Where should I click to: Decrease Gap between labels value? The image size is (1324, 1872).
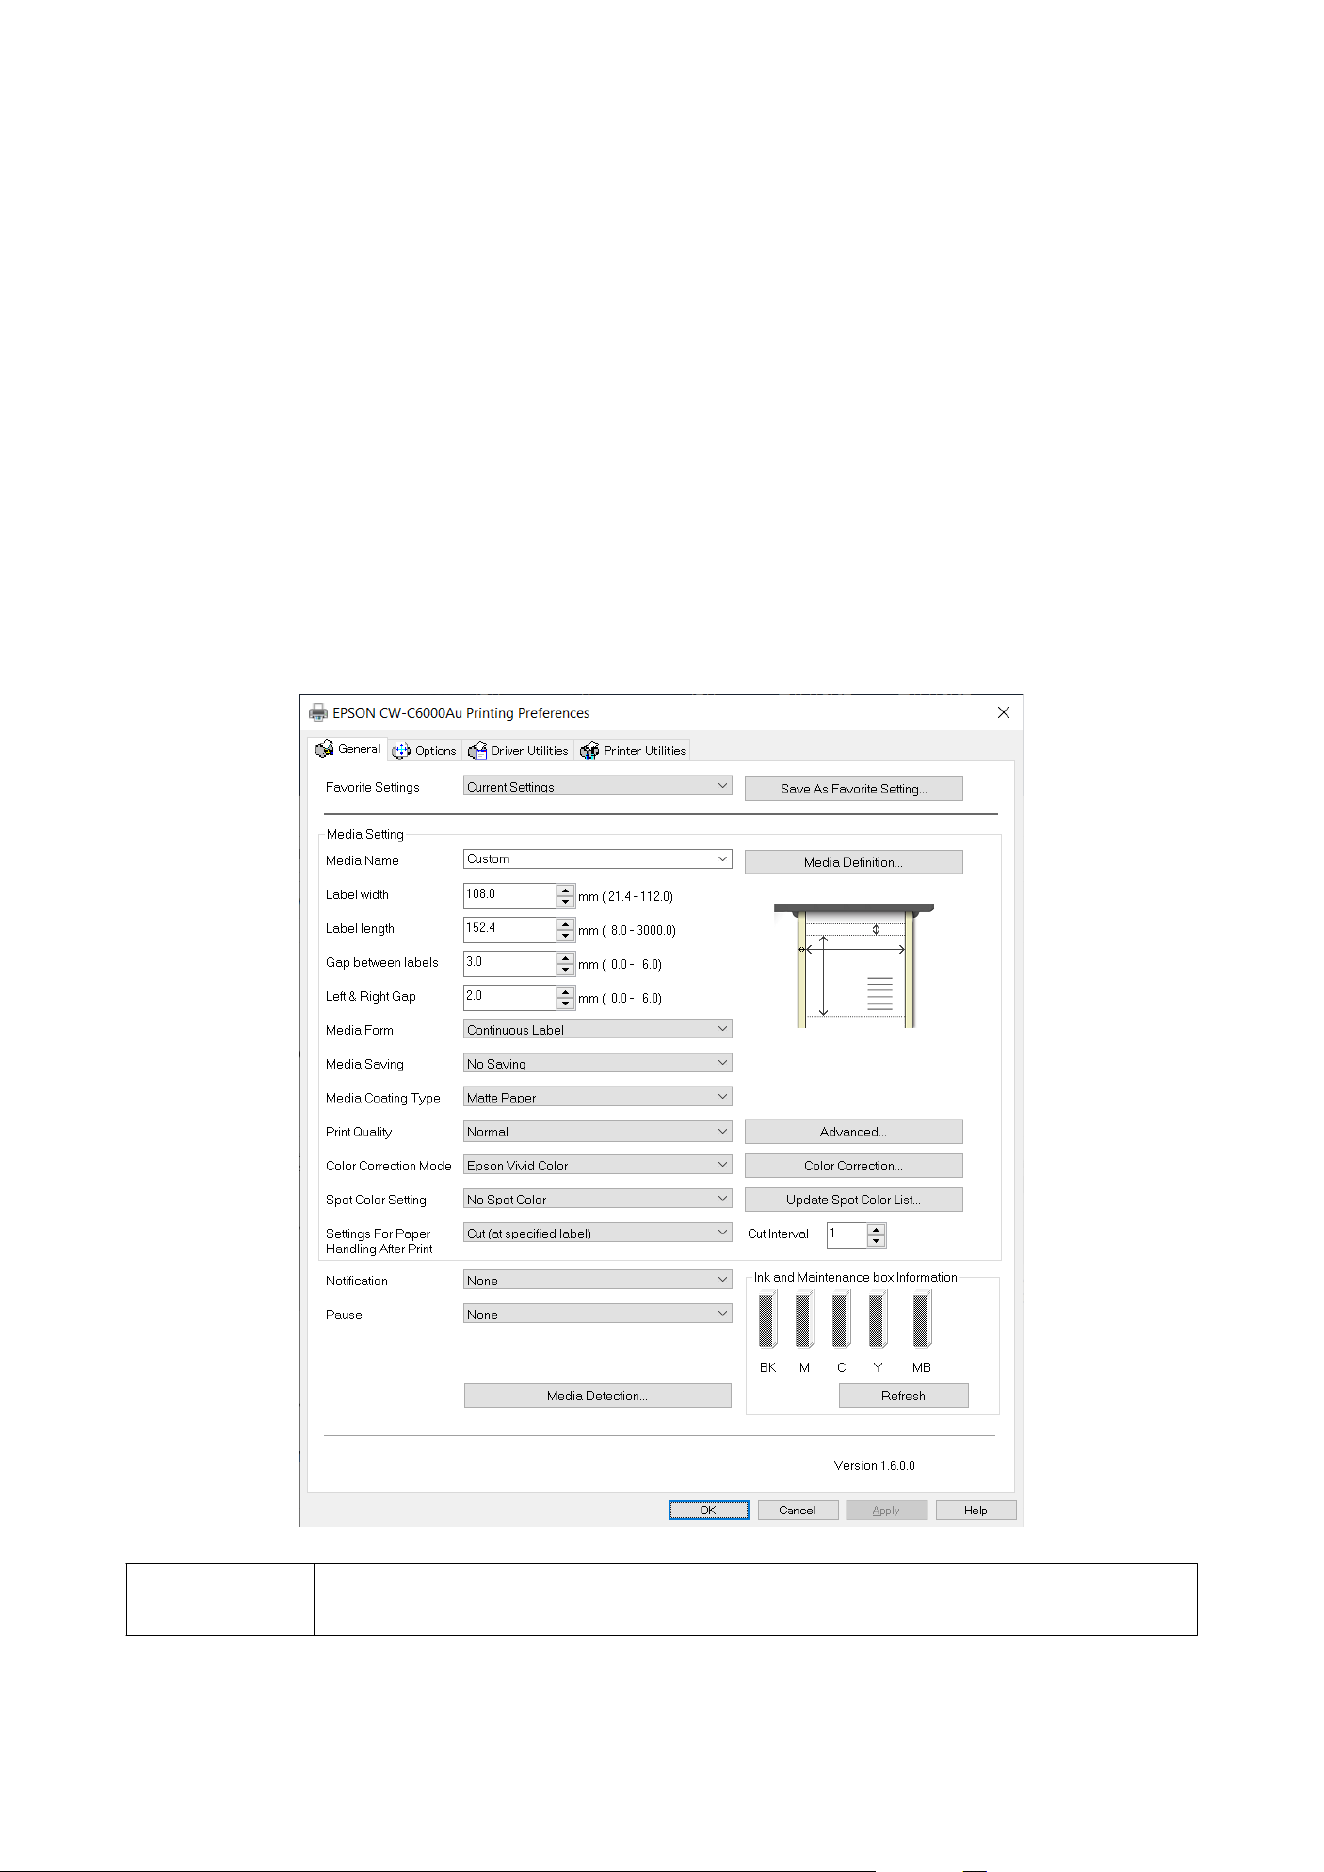pyautogui.click(x=566, y=970)
